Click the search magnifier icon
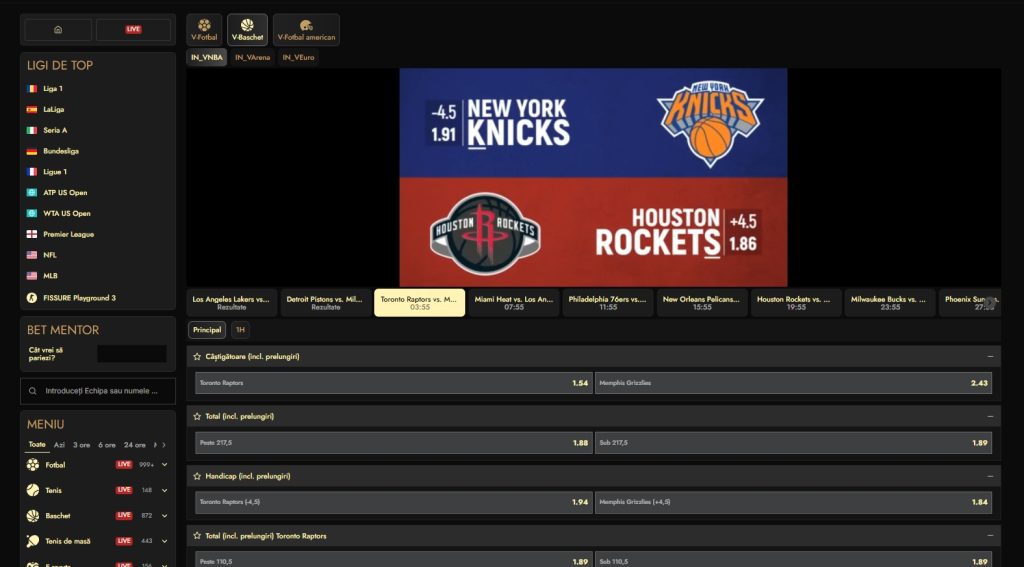Image resolution: width=1024 pixels, height=567 pixels. point(33,391)
